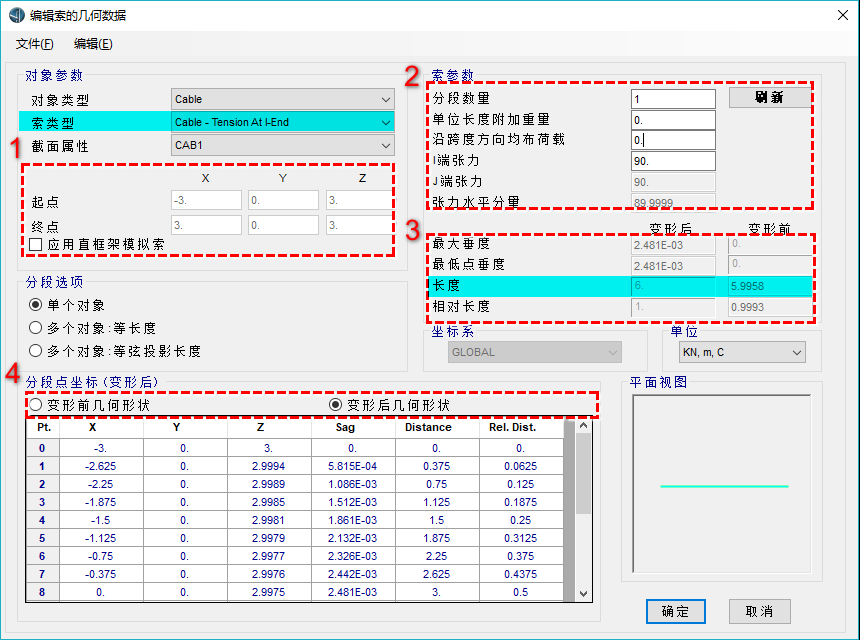Click the table scrollbar down arrow
The width and height of the screenshot is (860, 640).
[x=584, y=593]
